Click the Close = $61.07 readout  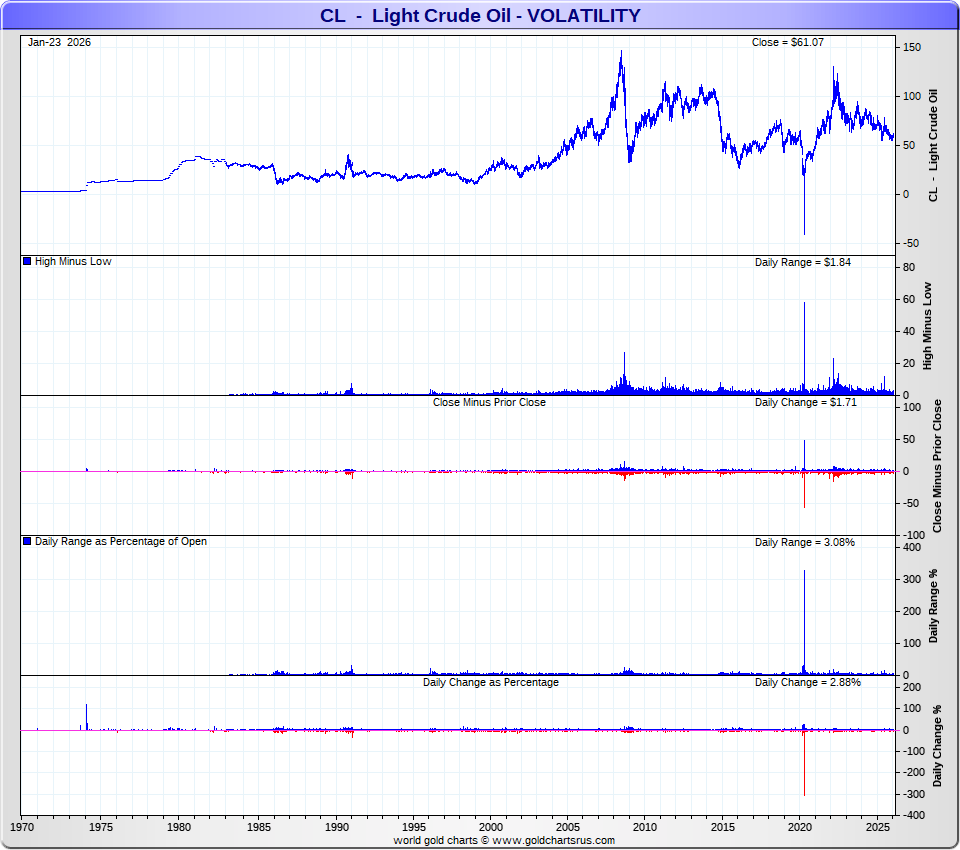787,43
